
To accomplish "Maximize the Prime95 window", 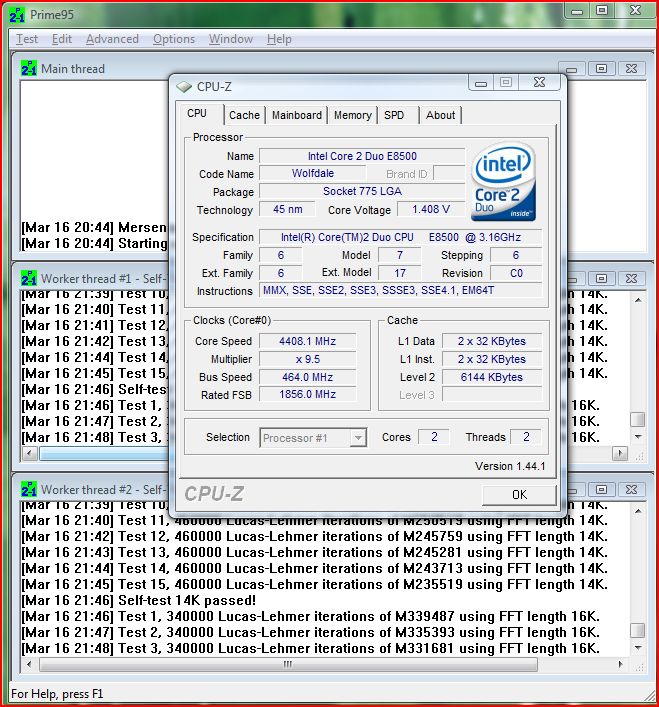I will (602, 10).
